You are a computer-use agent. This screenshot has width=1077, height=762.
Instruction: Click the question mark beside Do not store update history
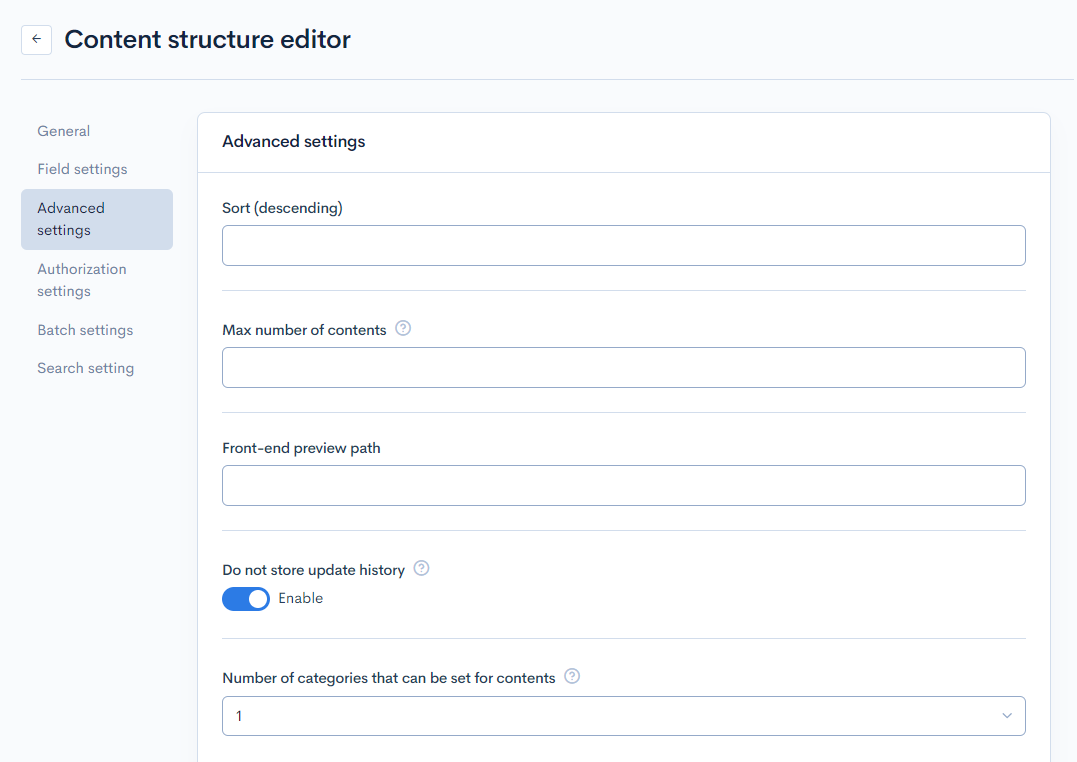(421, 568)
